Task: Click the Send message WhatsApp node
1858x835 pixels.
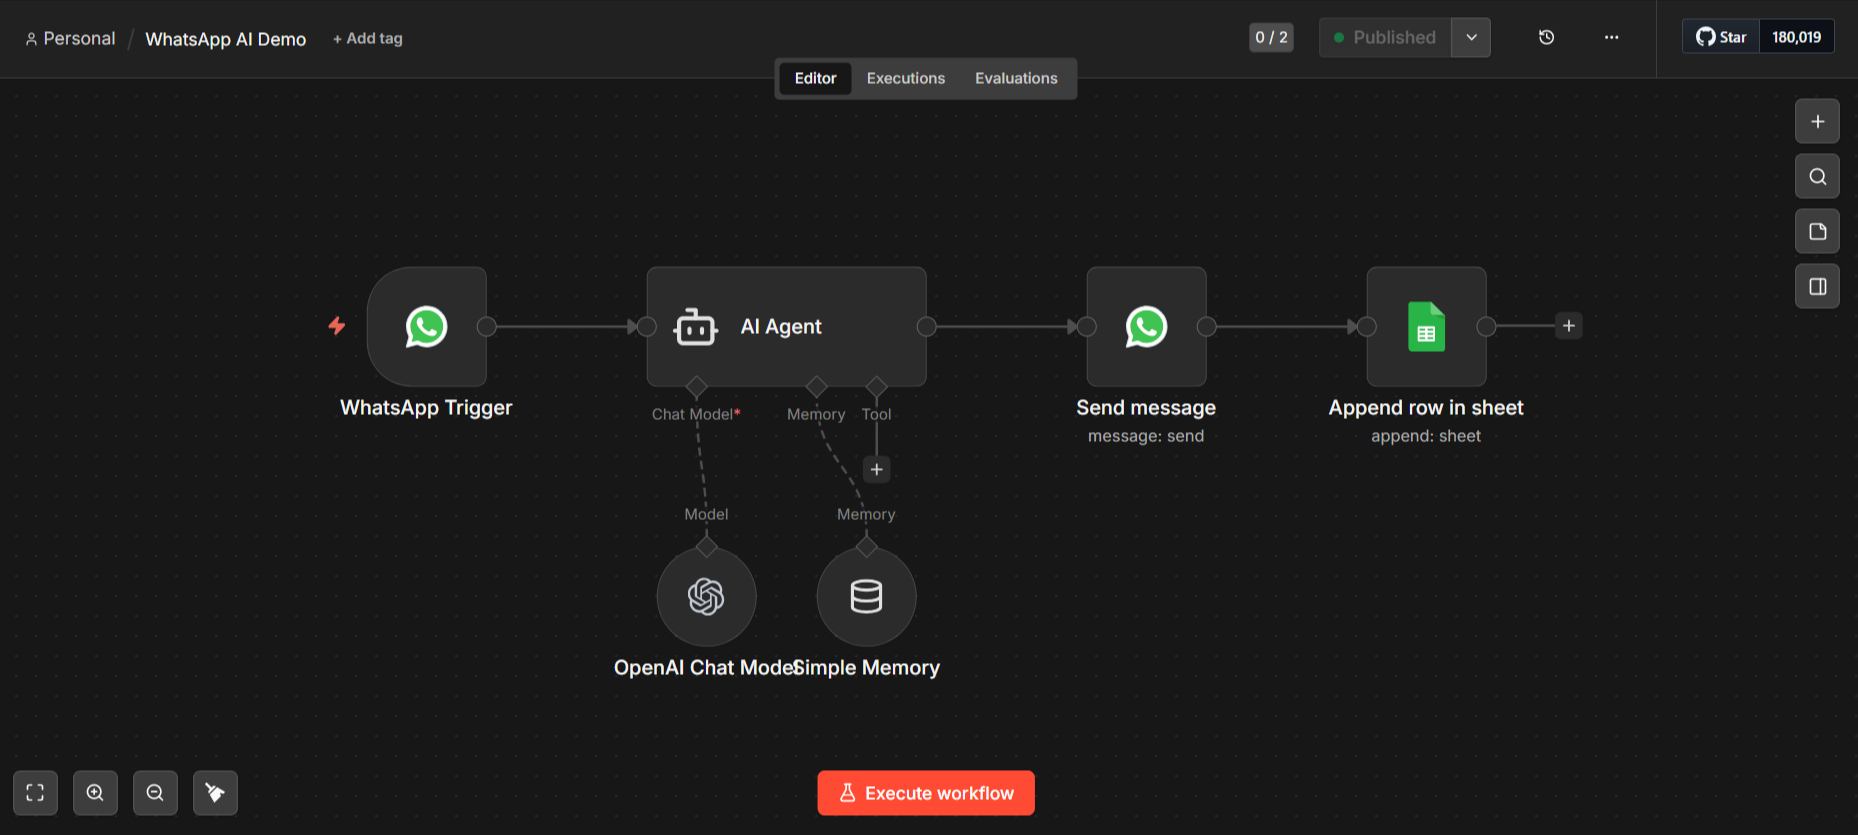Action: (1146, 327)
